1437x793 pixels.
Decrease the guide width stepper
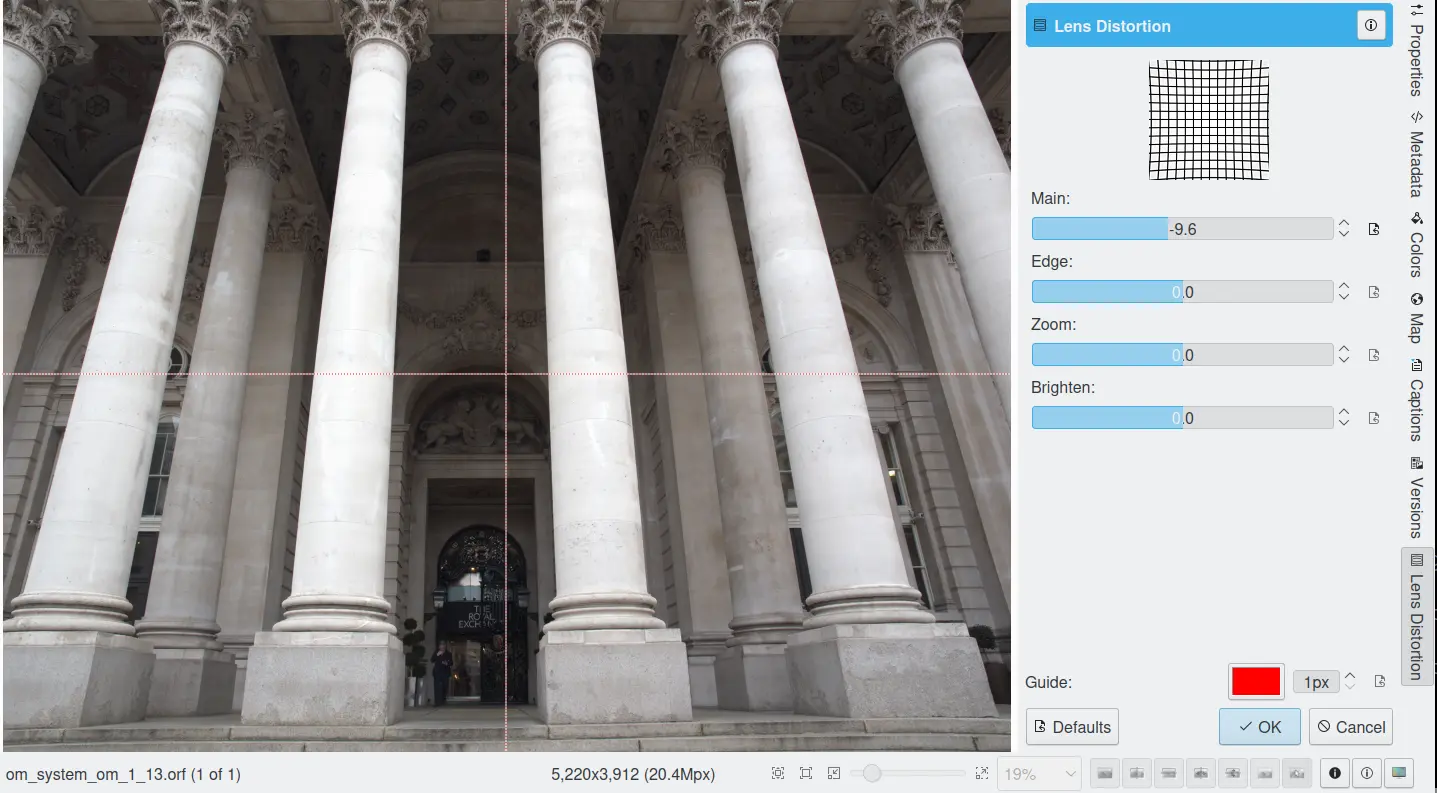click(x=1350, y=688)
